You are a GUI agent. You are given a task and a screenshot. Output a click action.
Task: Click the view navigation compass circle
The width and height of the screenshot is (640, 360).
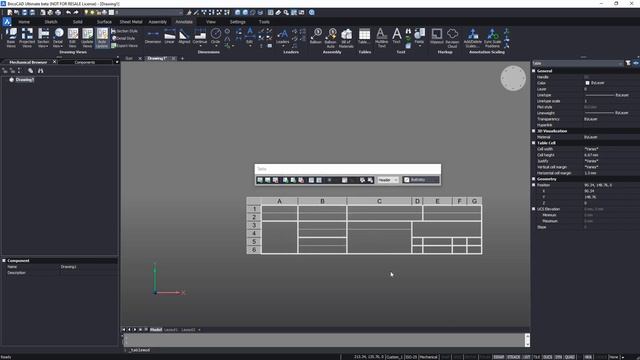(x=513, y=78)
